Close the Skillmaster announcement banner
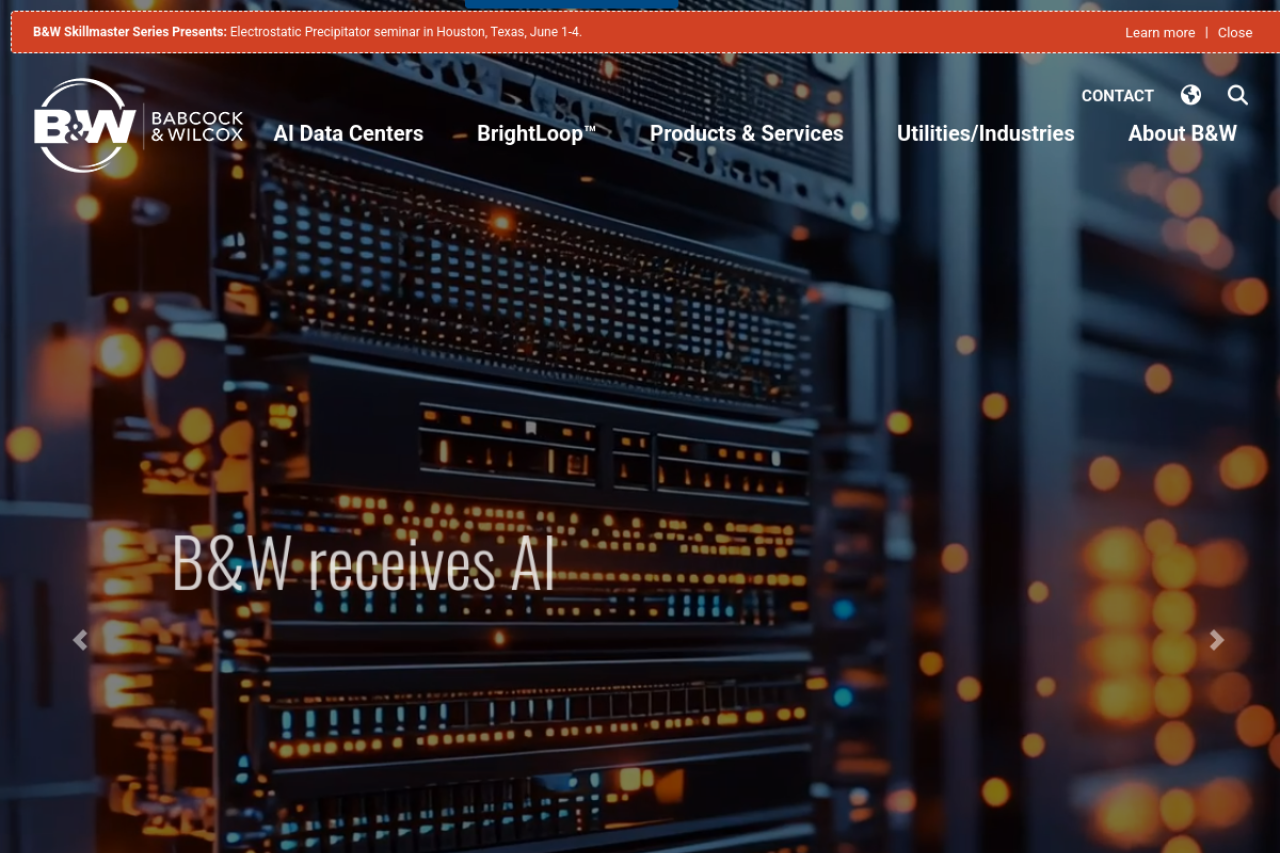This screenshot has height=853, width=1280. point(1234,32)
